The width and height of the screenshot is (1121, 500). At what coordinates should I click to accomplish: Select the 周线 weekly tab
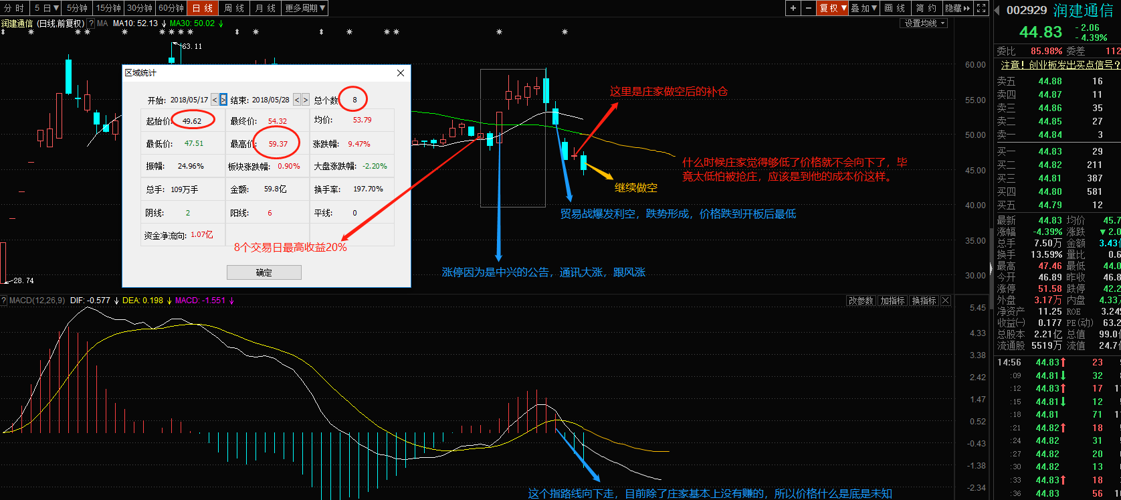(232, 9)
